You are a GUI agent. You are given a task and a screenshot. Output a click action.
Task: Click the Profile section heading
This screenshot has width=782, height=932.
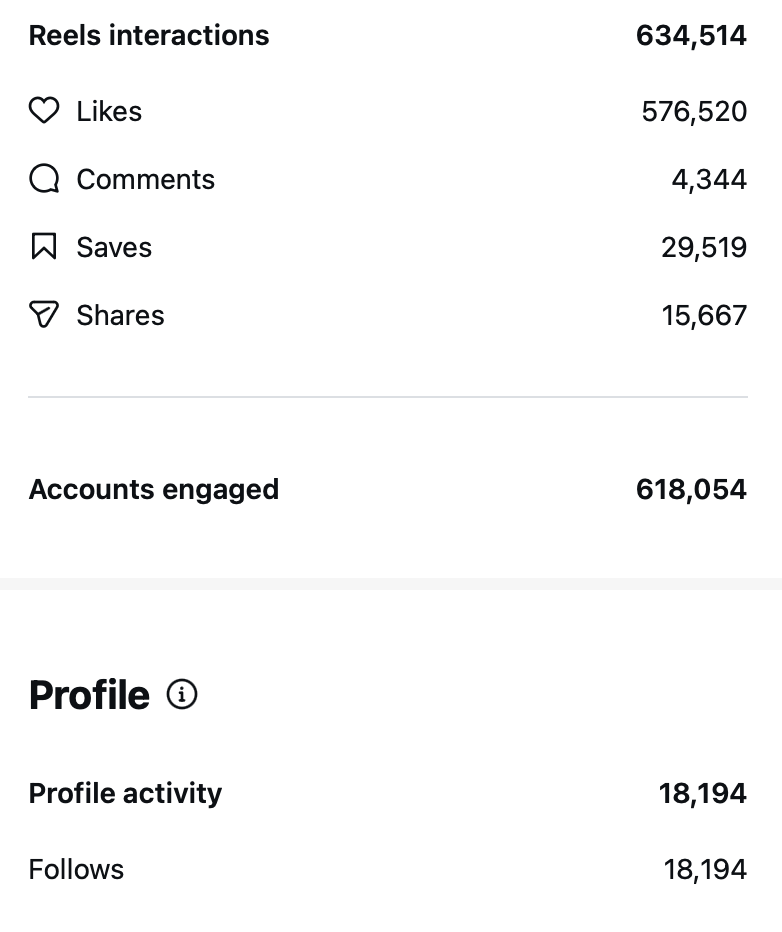pos(89,695)
